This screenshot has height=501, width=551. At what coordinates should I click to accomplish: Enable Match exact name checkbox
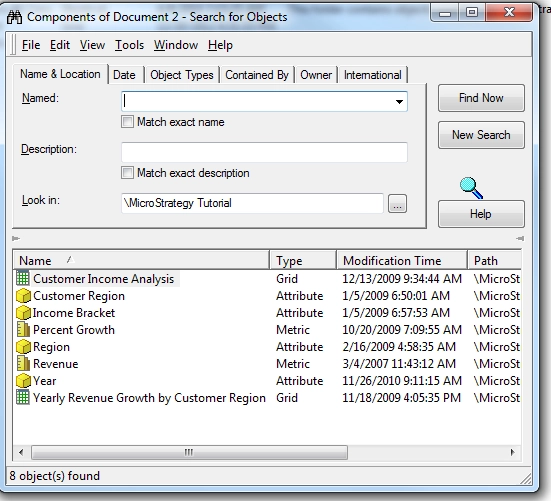(127, 122)
